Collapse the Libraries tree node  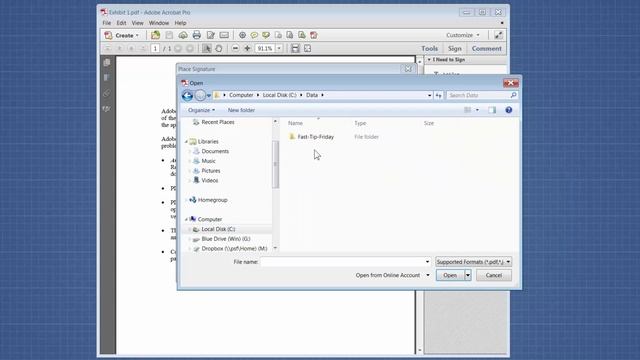coord(186,142)
